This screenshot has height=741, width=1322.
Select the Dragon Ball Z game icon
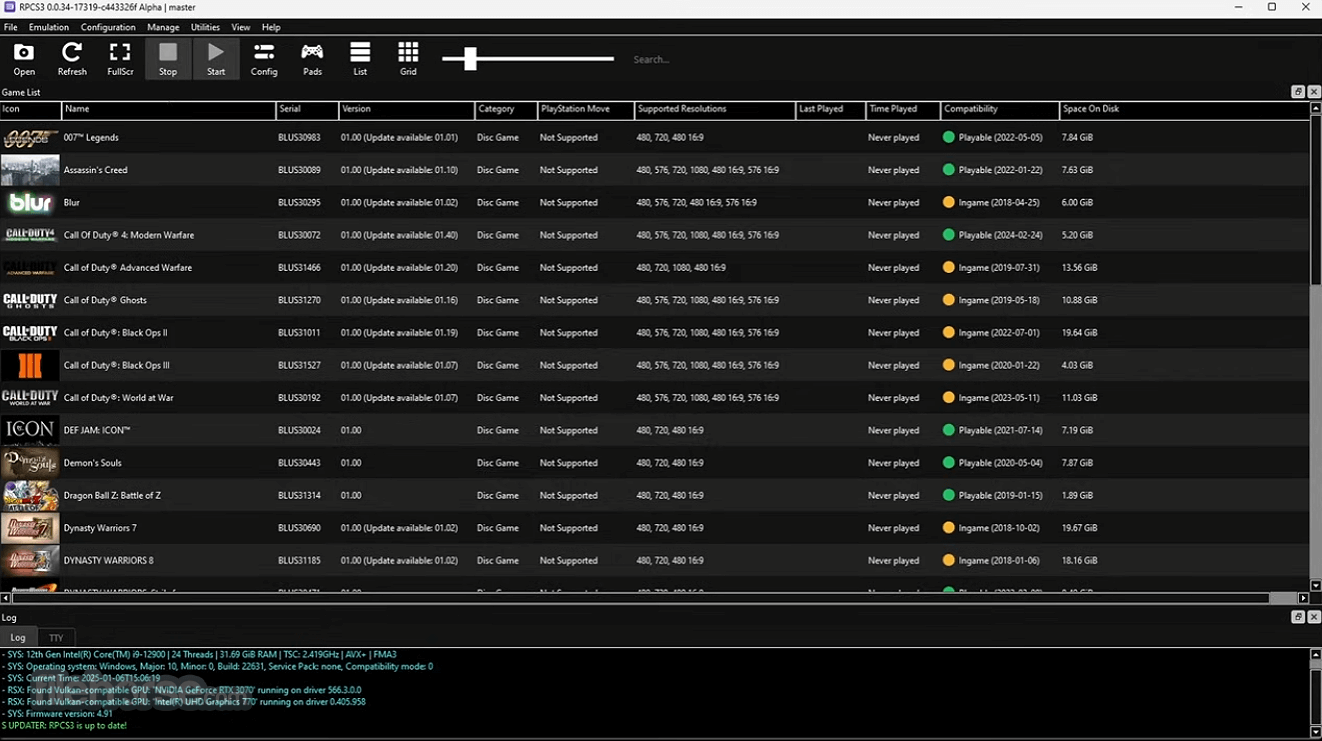pos(30,495)
